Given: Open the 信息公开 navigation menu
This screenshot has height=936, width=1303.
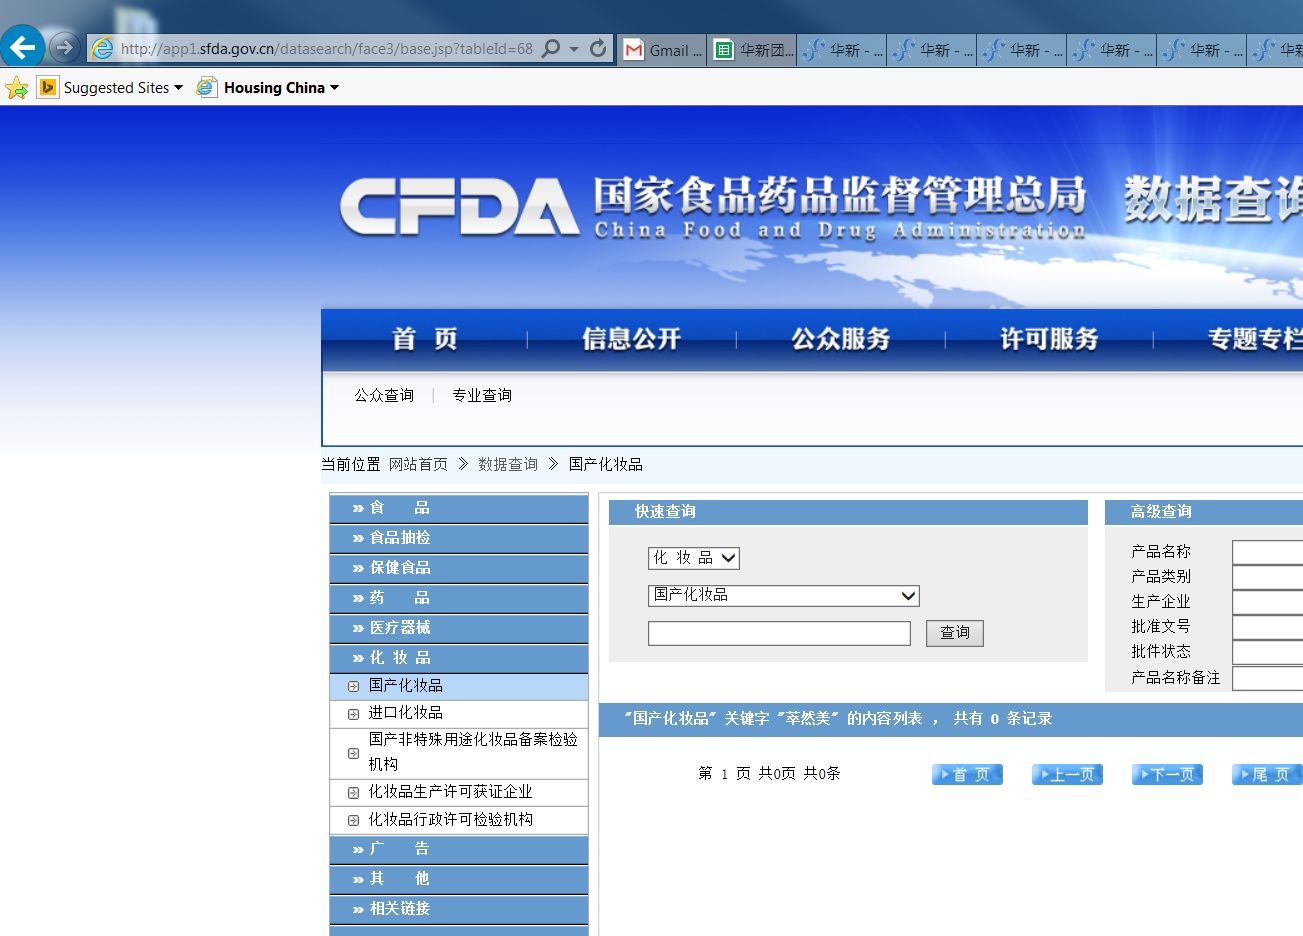Looking at the screenshot, I should [631, 339].
